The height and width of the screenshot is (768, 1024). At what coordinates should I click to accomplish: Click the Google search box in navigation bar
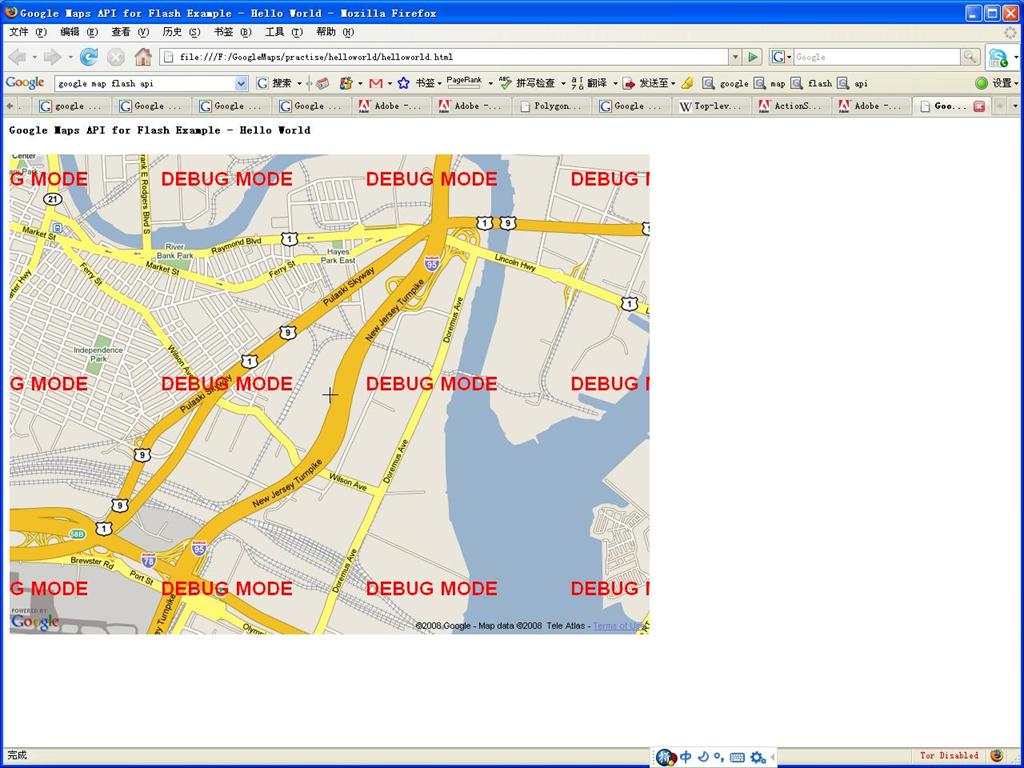click(876, 57)
